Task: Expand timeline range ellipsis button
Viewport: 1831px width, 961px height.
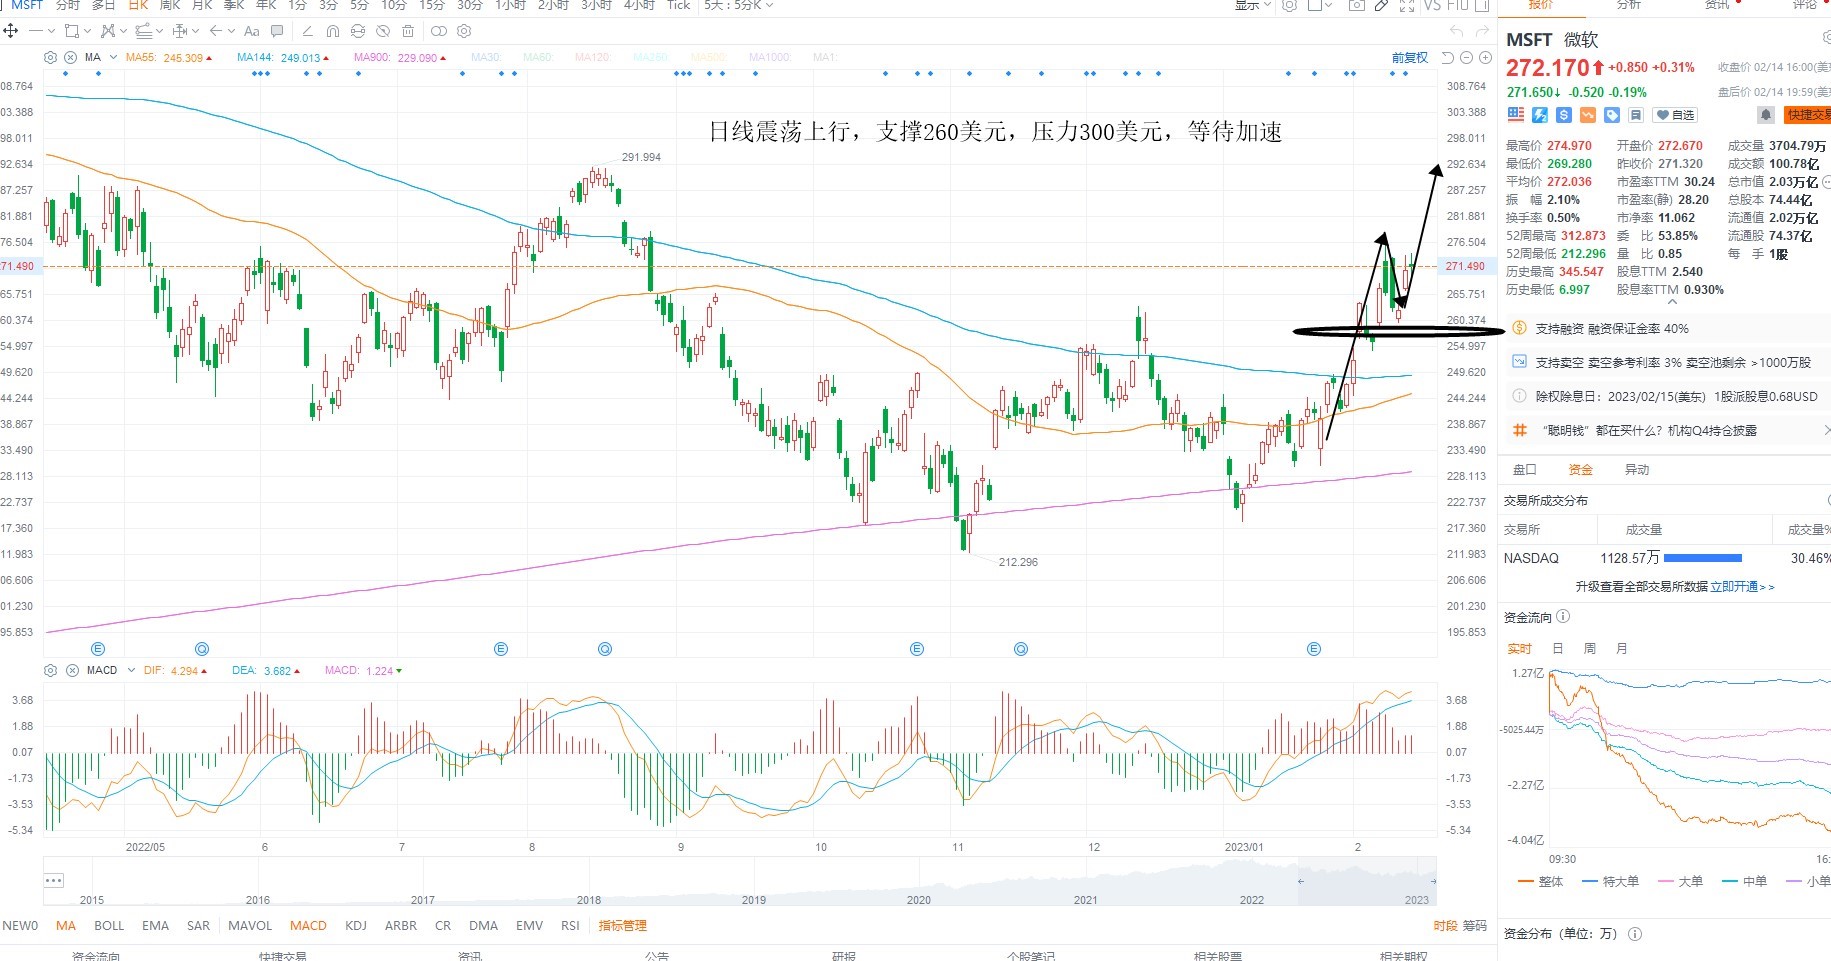Action: click(54, 880)
